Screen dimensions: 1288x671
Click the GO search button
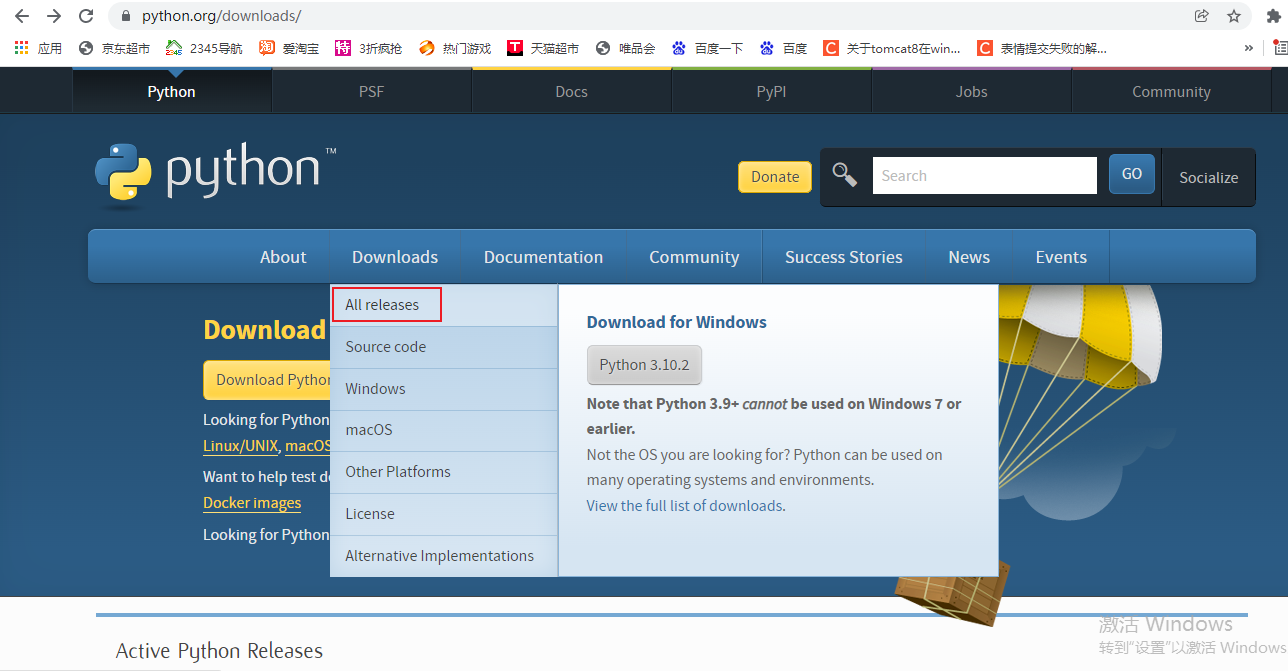[1132, 174]
